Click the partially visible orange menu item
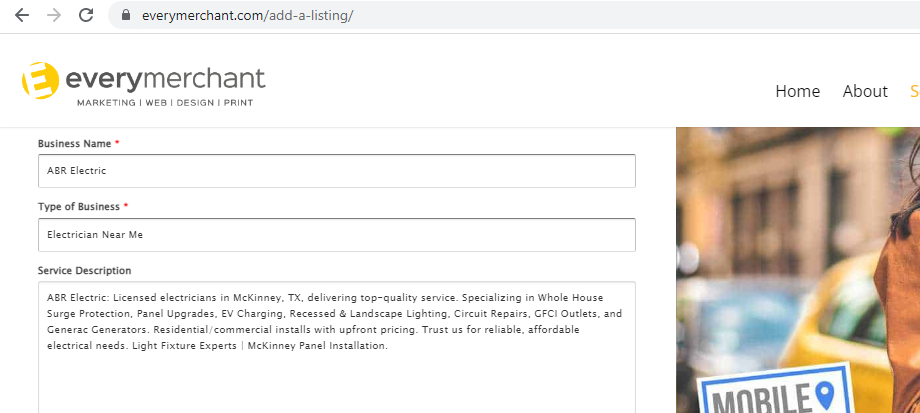 click(915, 91)
